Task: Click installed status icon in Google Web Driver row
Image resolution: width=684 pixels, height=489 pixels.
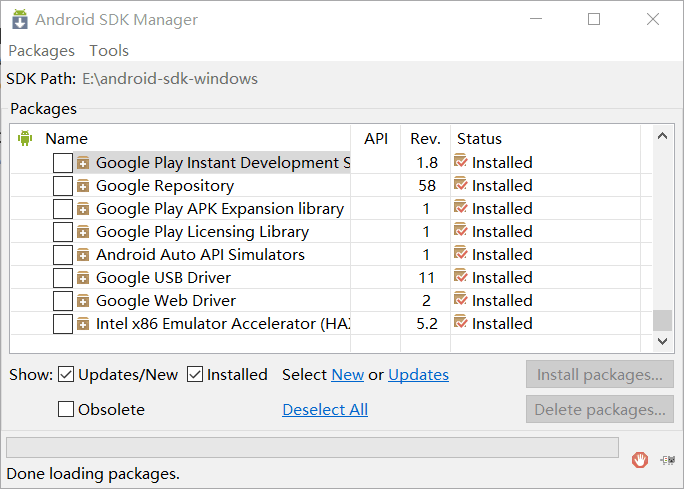Action: click(x=461, y=300)
